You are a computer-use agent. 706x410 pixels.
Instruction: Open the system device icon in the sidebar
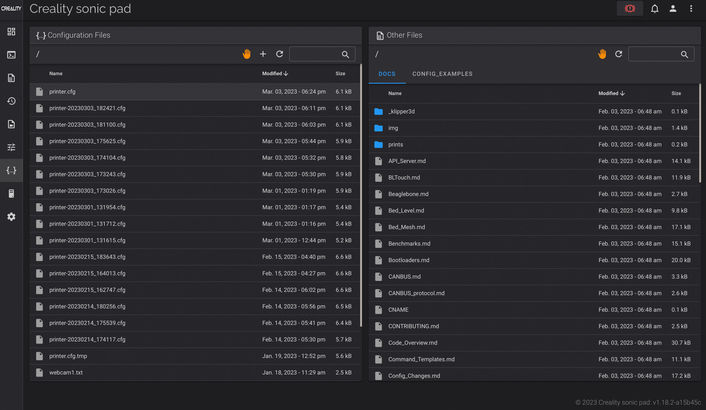pyautogui.click(x=11, y=194)
